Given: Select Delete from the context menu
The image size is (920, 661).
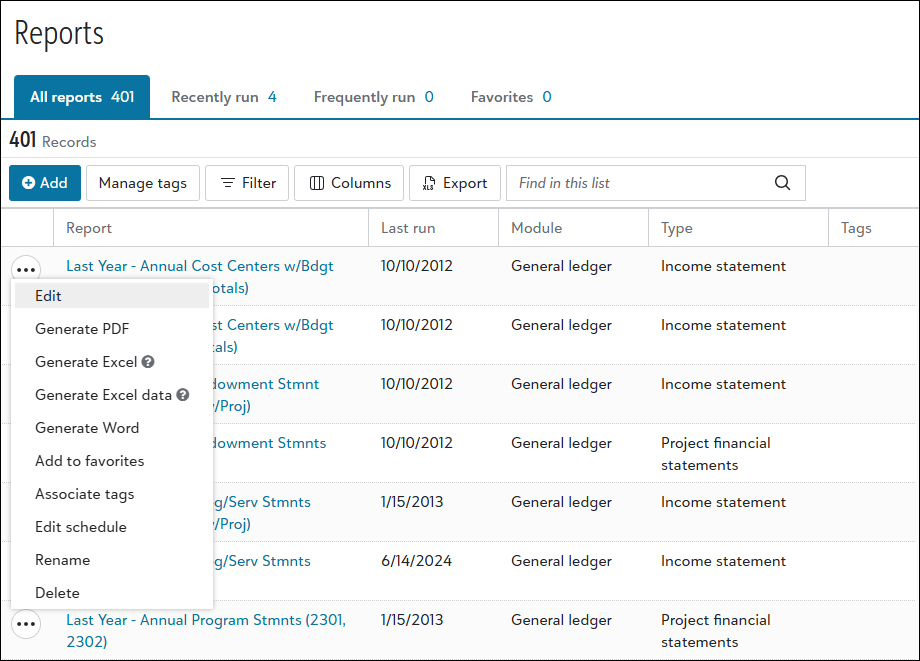Looking at the screenshot, I should [x=57, y=593].
